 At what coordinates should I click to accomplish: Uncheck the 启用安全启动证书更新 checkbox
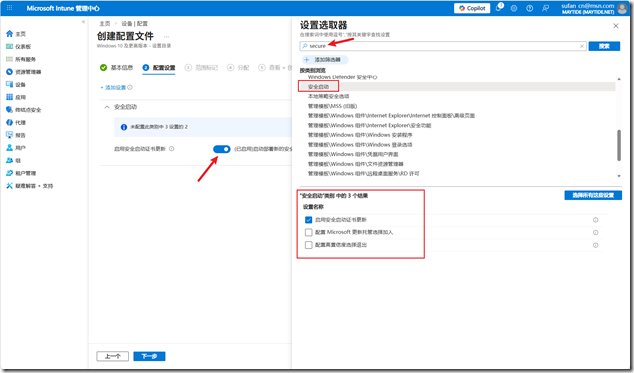tap(309, 220)
